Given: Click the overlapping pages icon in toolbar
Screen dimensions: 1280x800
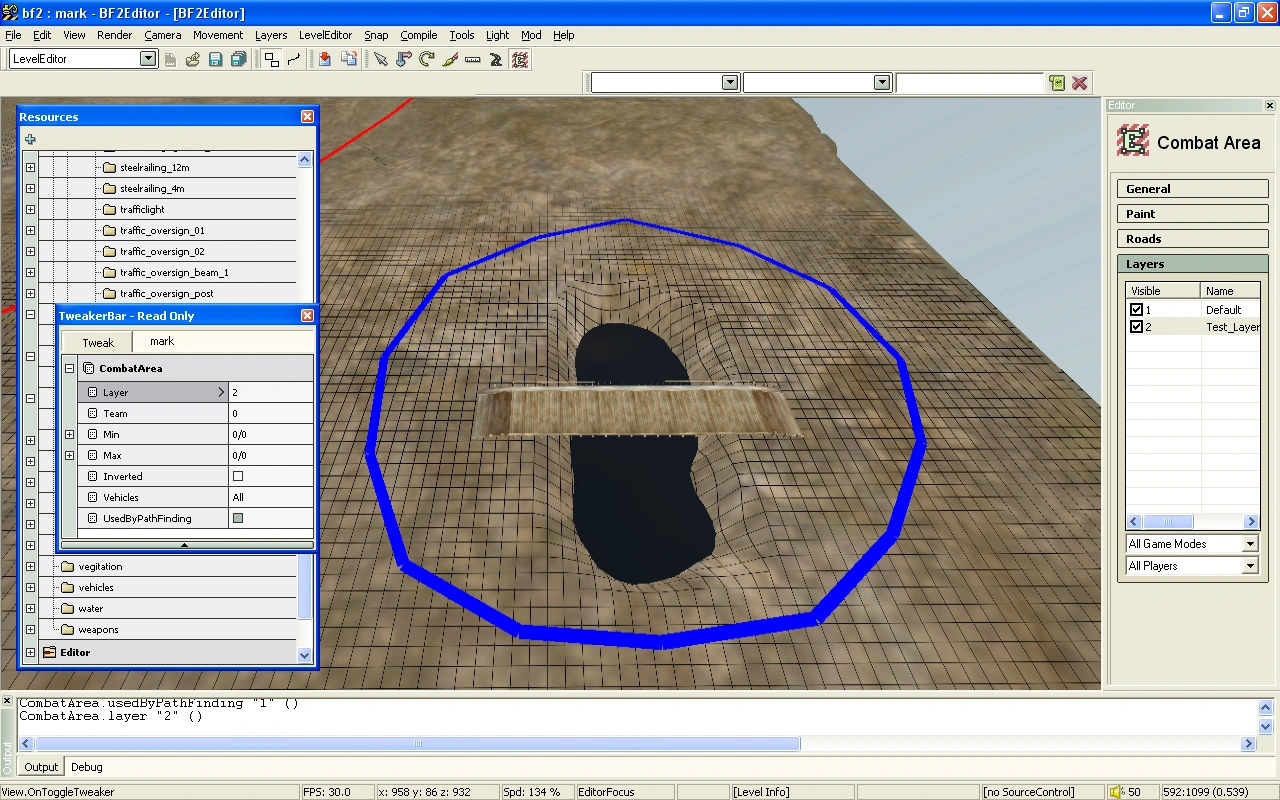Looking at the screenshot, I should [x=349, y=59].
